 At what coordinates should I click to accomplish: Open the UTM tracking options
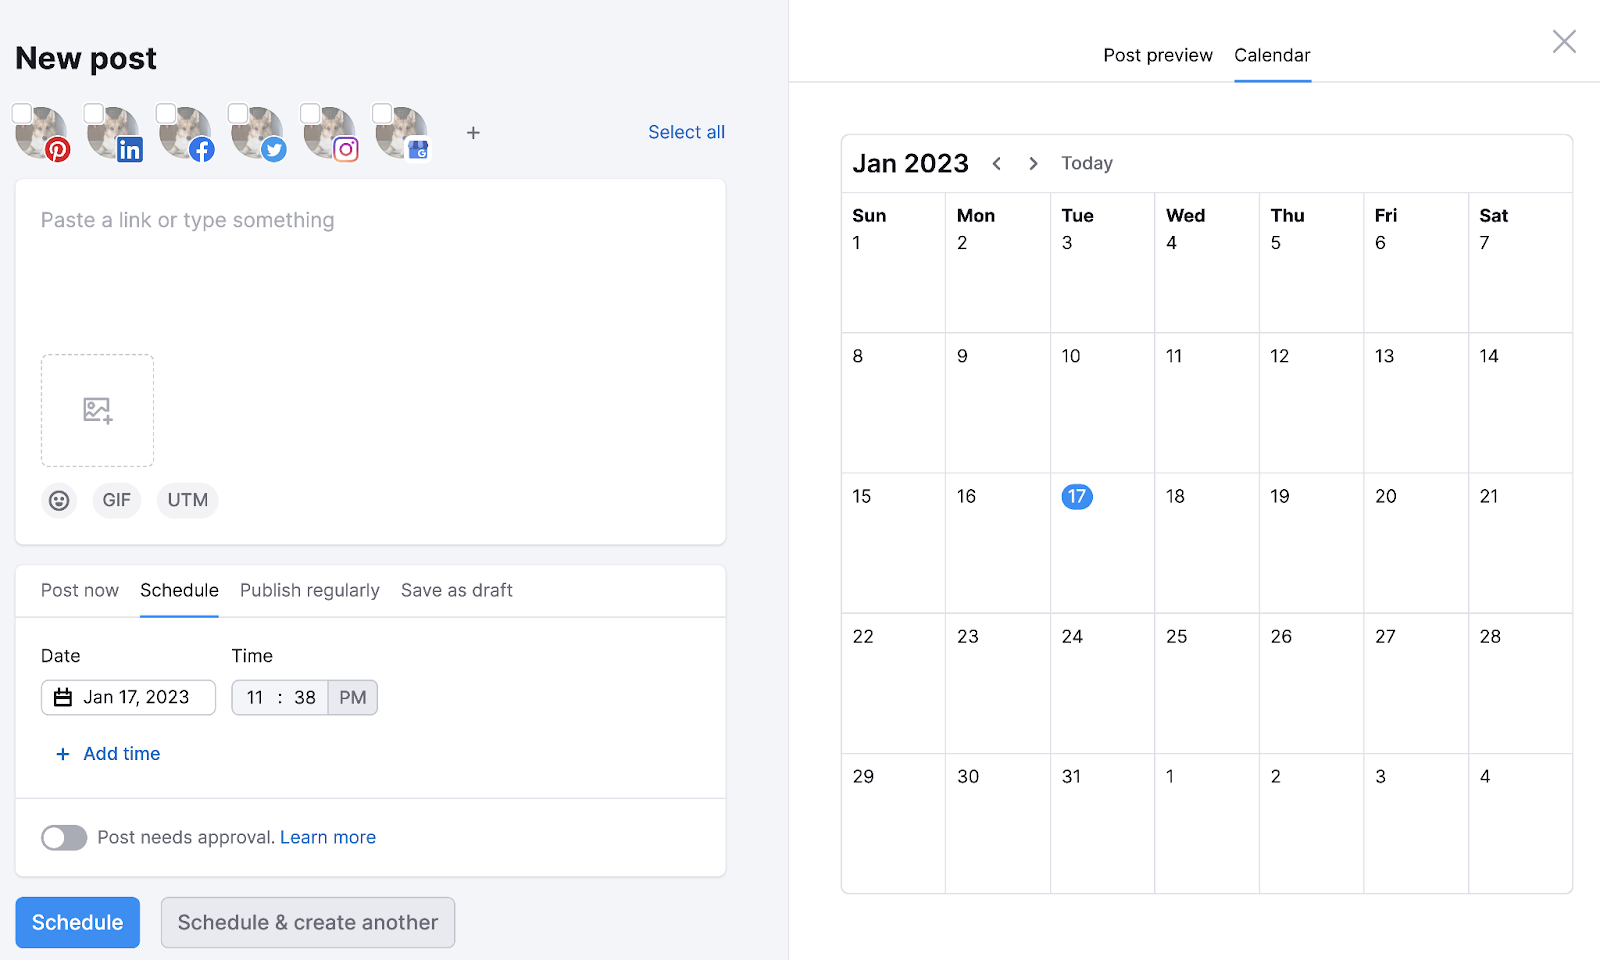(186, 500)
